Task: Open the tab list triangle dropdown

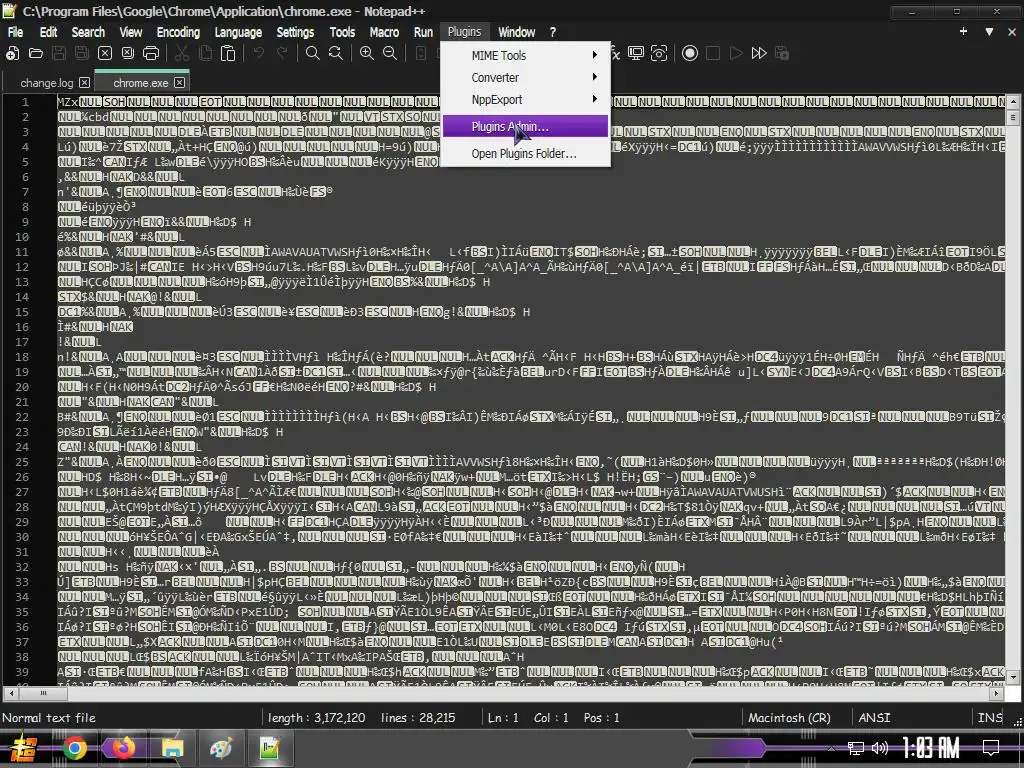Action: pos(989,31)
